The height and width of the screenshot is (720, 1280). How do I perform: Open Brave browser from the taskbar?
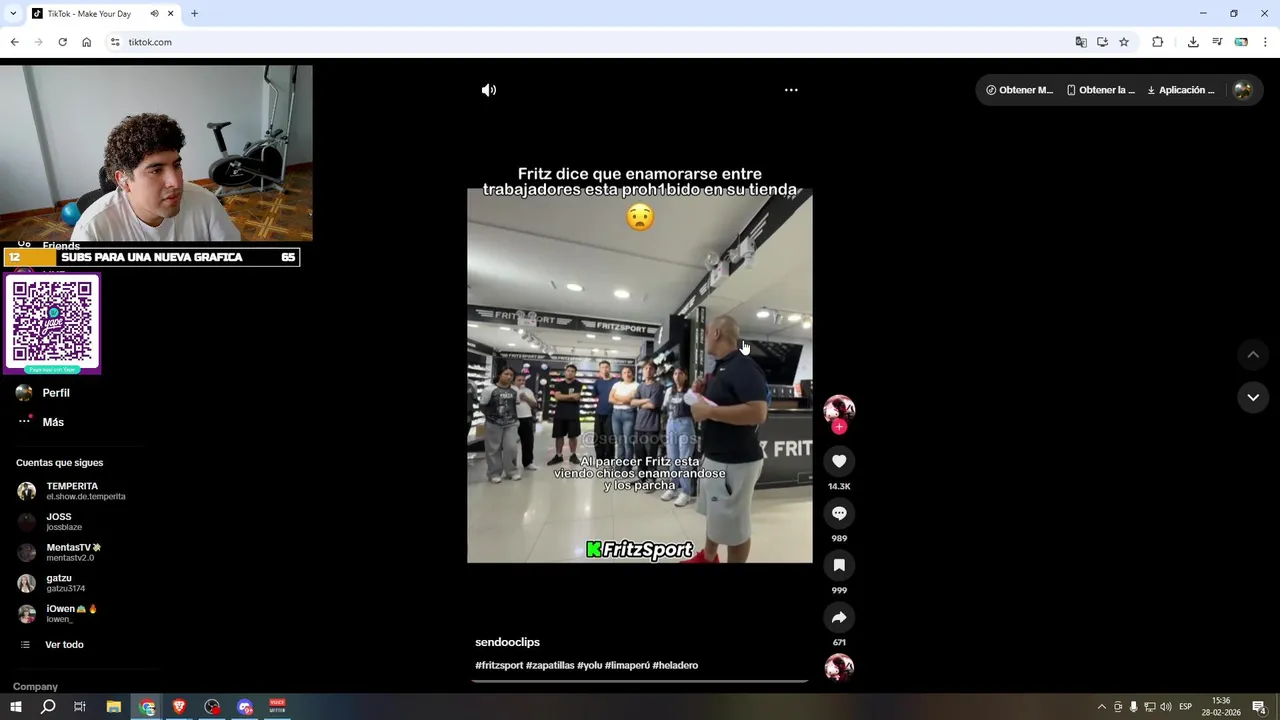pos(179,707)
